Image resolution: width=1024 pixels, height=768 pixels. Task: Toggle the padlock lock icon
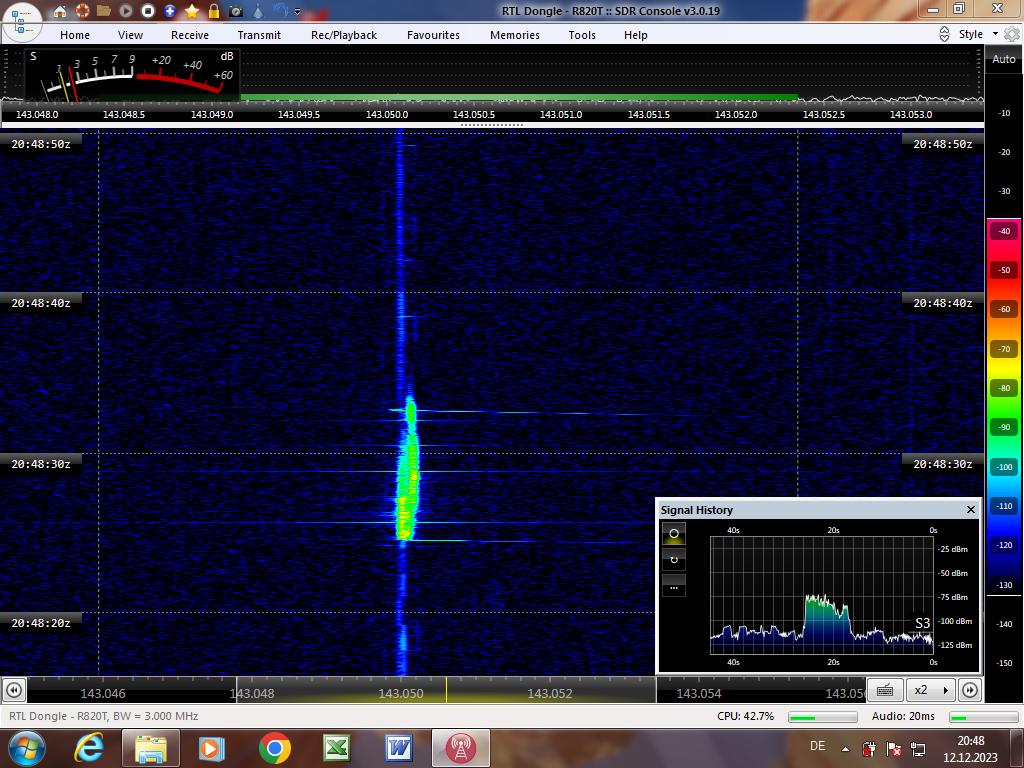coord(214,10)
